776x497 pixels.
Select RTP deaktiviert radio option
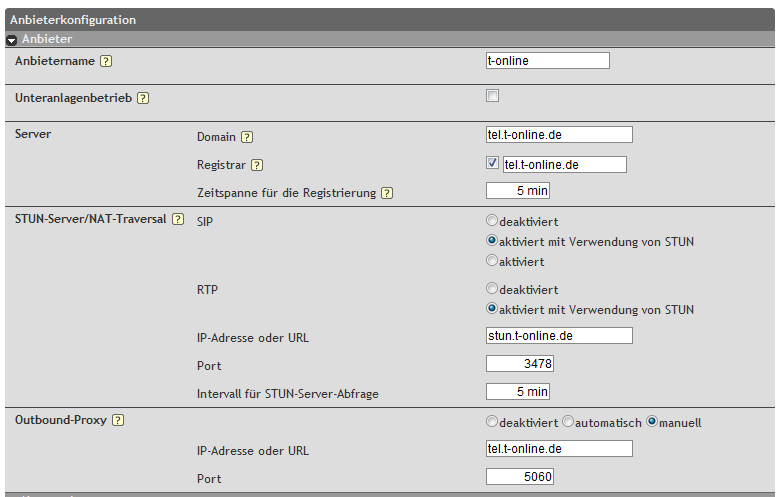[491, 288]
